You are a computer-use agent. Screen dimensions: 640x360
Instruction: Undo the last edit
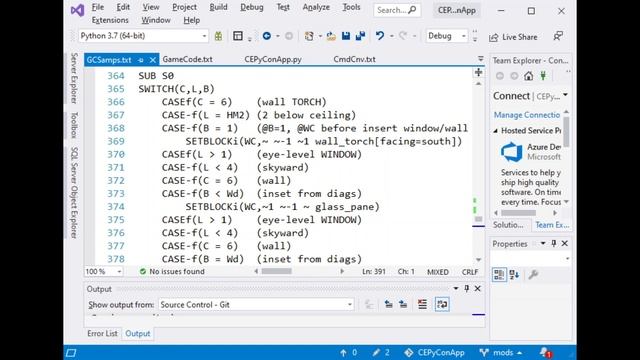pos(380,36)
